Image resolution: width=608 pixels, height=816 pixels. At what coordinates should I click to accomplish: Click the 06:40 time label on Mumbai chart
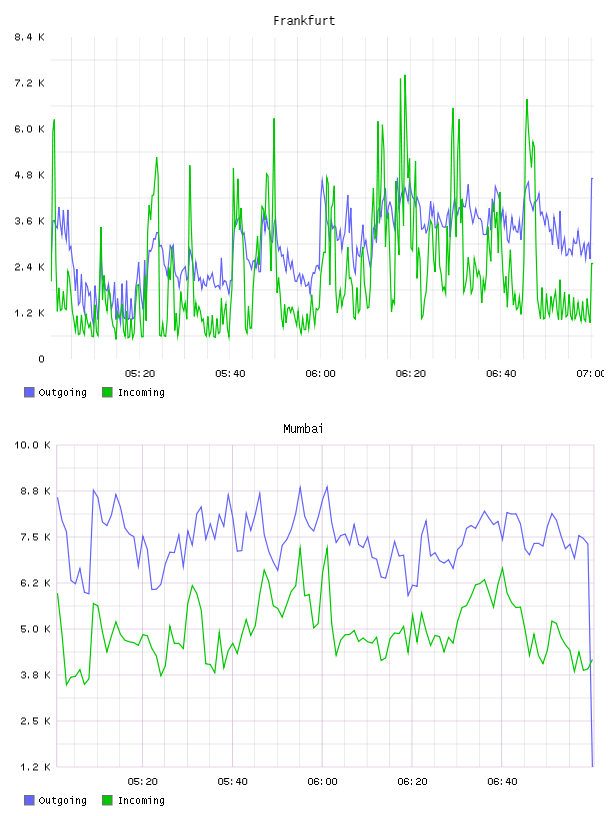tap(502, 782)
